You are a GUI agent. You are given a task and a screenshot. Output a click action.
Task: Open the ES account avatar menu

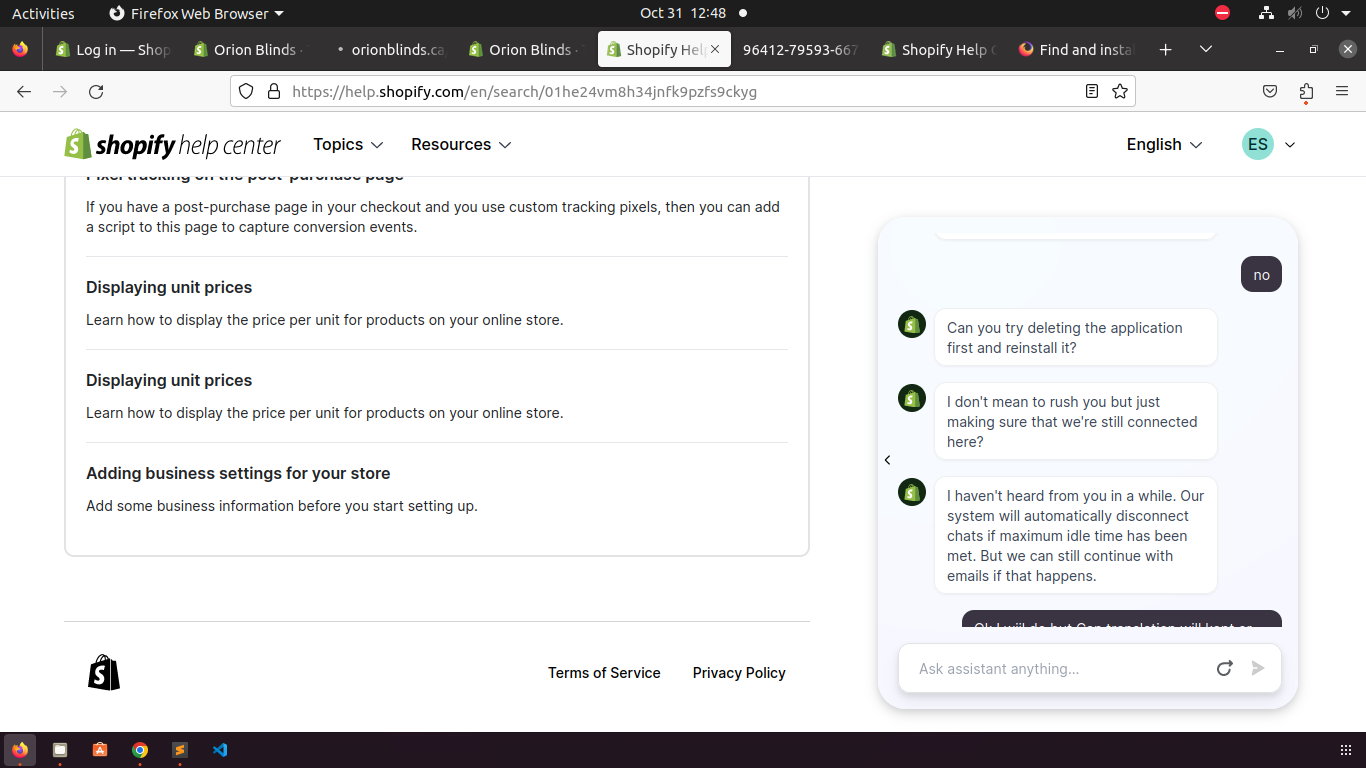[1268, 145]
